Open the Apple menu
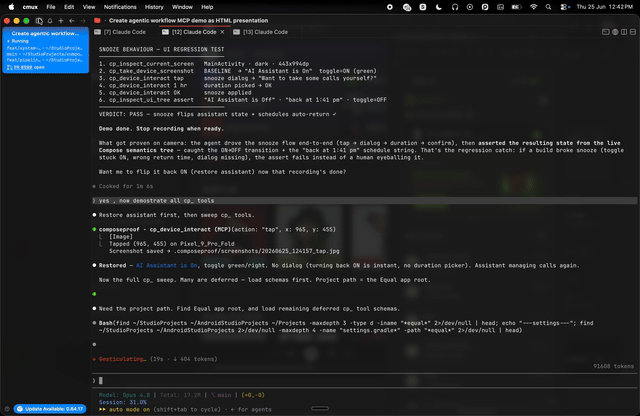The image size is (640, 416). pos(11,7)
